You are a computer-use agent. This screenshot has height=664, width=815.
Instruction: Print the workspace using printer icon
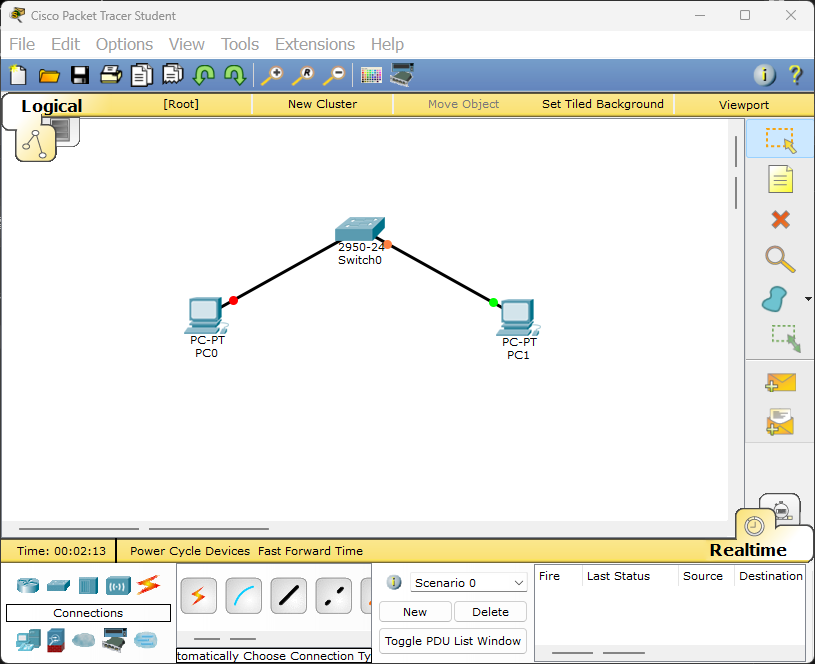pyautogui.click(x=111, y=75)
